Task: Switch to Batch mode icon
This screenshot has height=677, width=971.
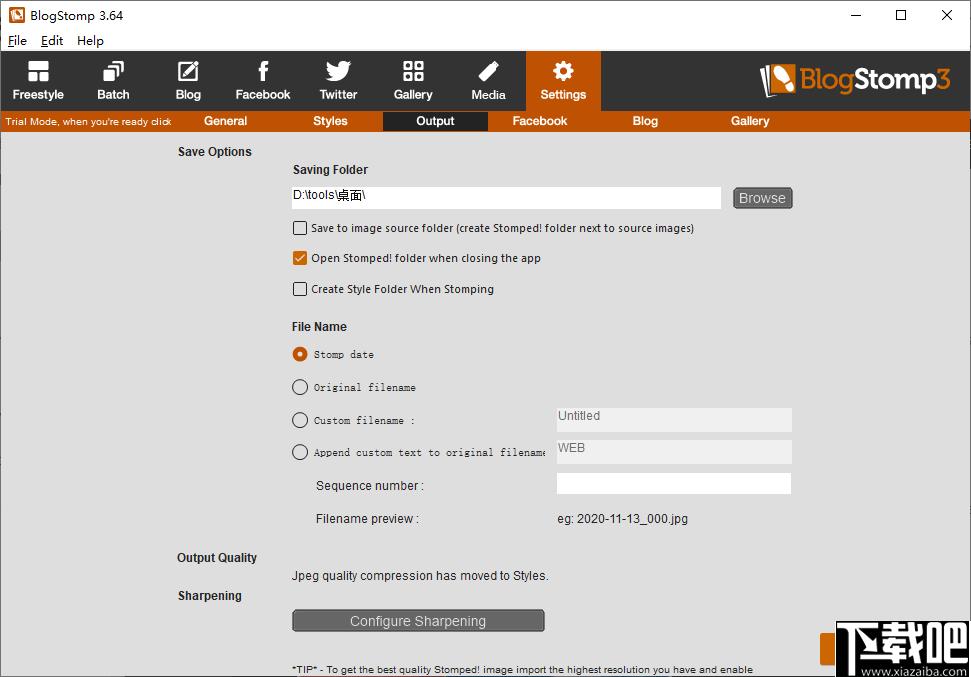Action: [x=113, y=71]
